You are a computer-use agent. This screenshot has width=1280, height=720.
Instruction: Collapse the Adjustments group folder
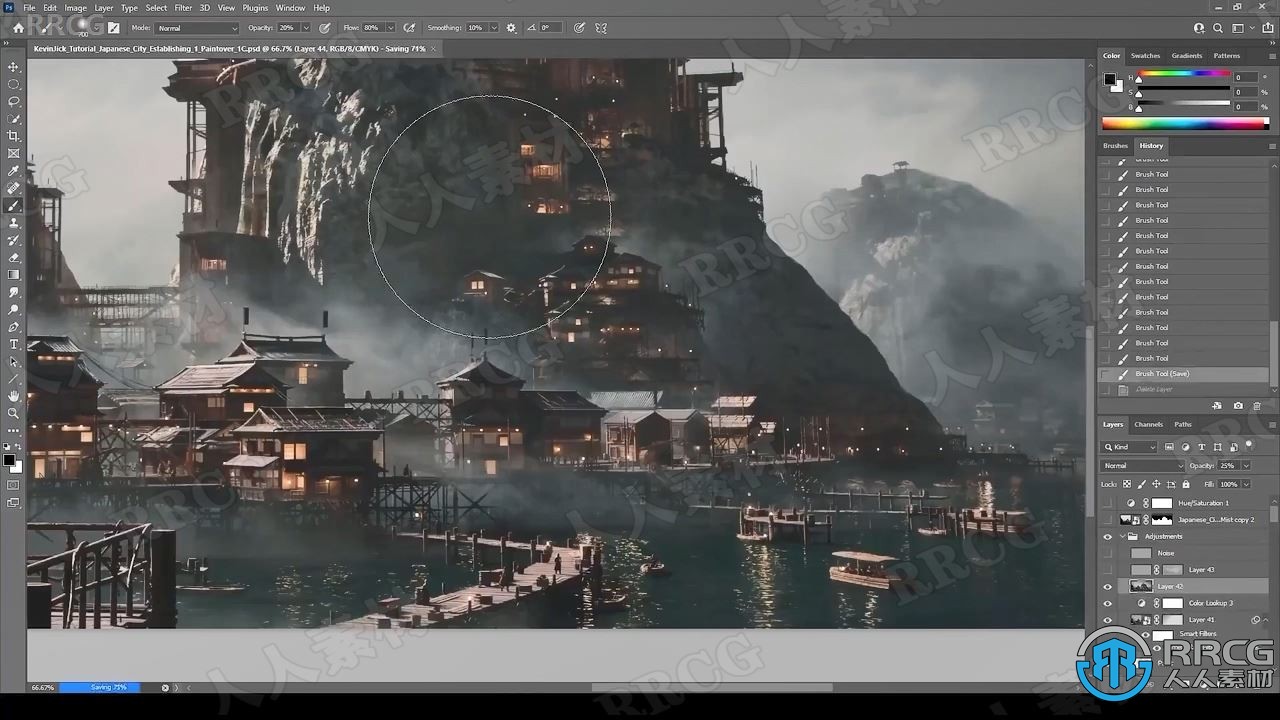(1122, 537)
